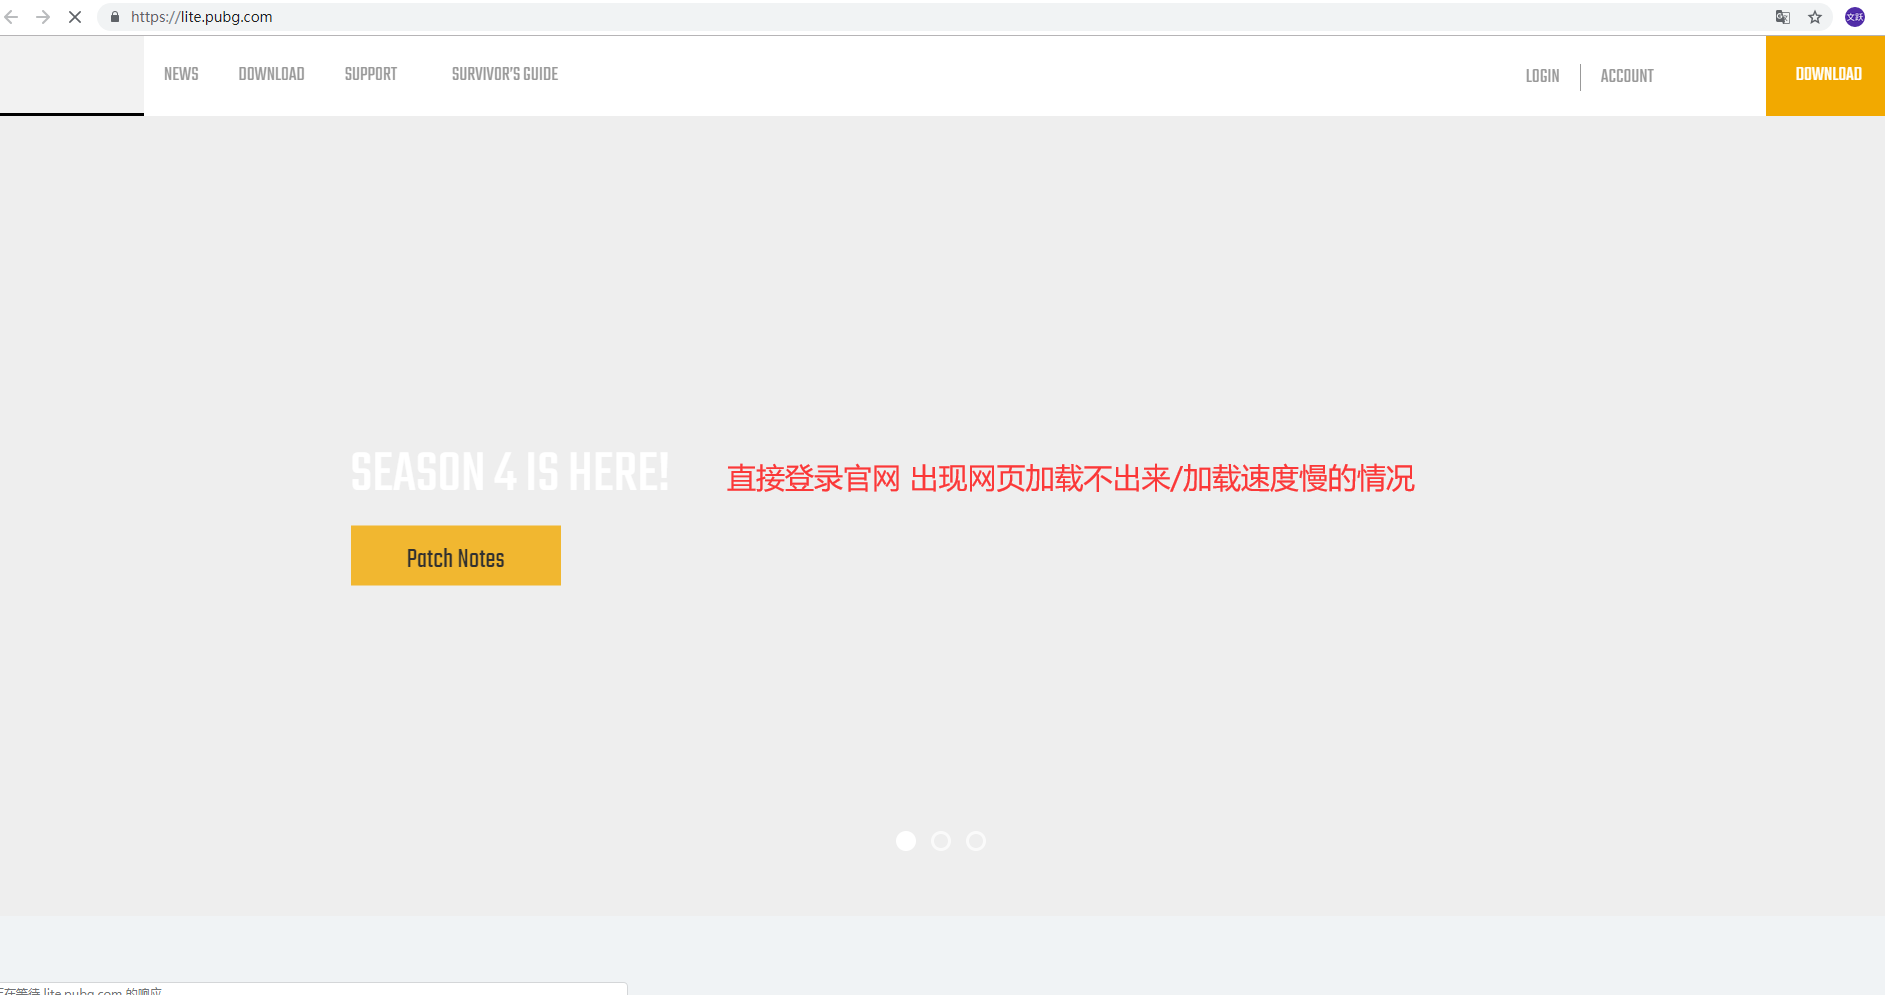Open the ACCOUNT page
Screen dimensions: 1885x995
pos(1627,76)
